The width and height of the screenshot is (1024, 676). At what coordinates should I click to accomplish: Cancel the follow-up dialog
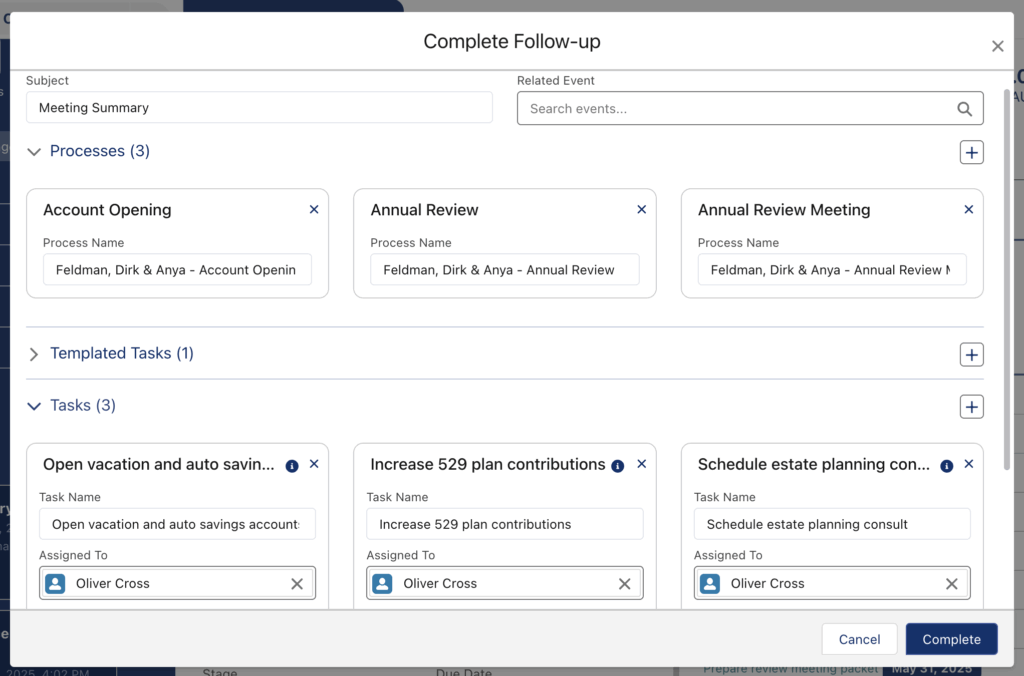pos(859,640)
